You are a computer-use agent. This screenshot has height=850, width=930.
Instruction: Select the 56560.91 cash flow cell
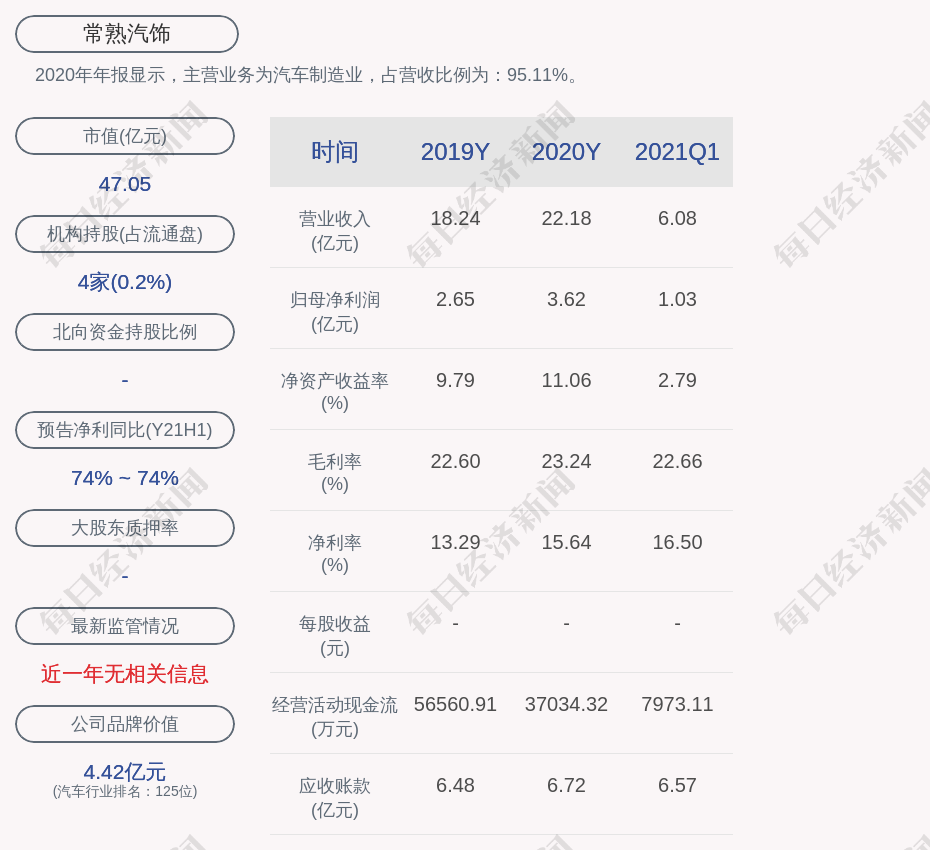tap(455, 704)
